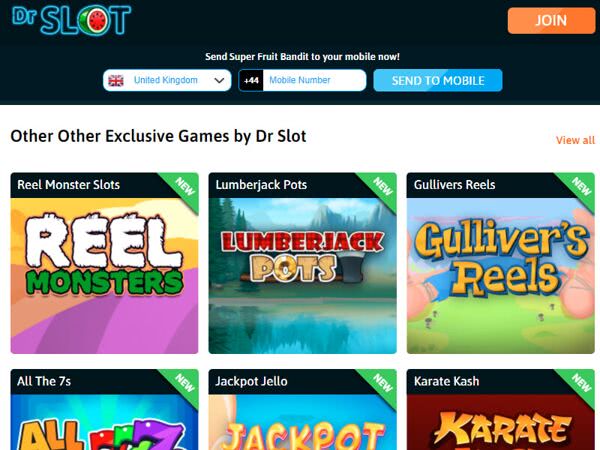Click the Dr Slot watermelon logo

(x=71, y=20)
